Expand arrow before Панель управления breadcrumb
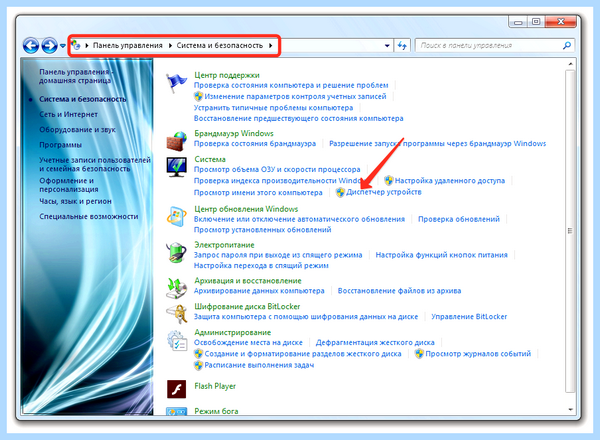Image resolution: width=600 pixels, height=440 pixels. [87, 46]
